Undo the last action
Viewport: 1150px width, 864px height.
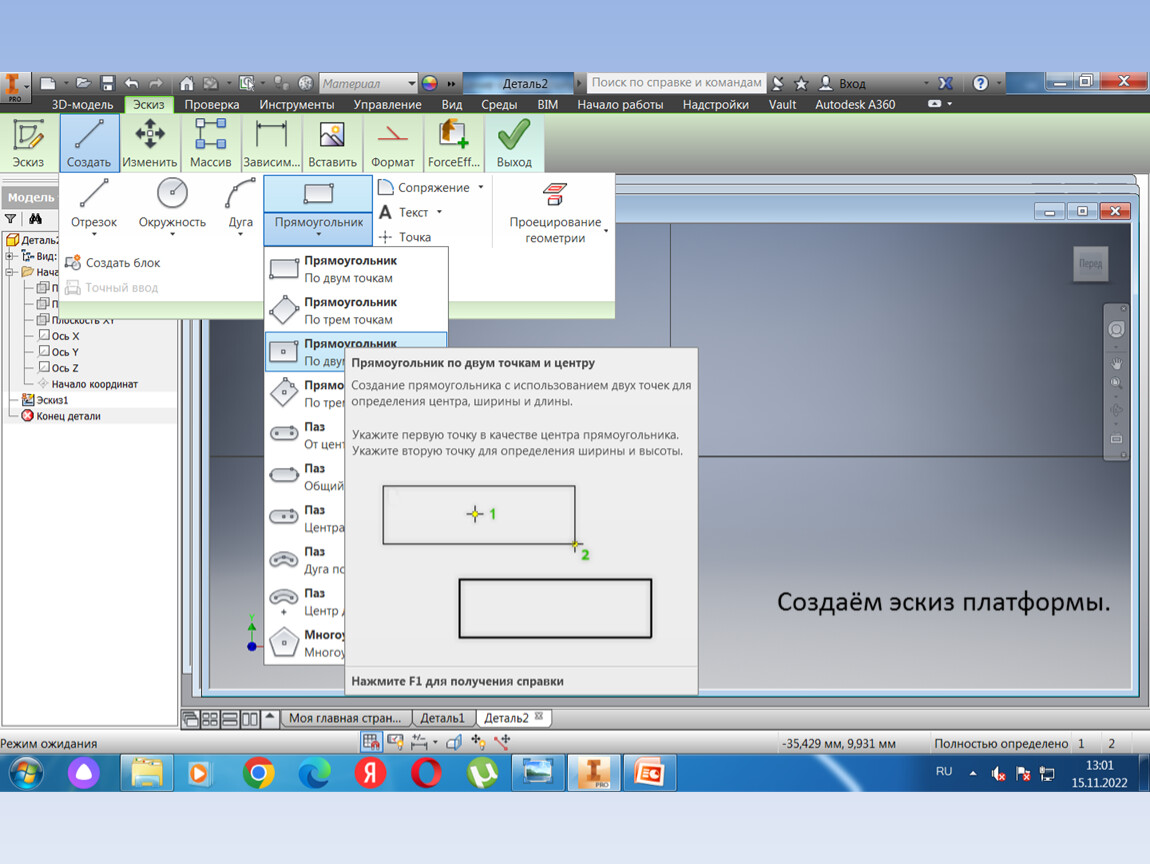pyautogui.click(x=131, y=84)
